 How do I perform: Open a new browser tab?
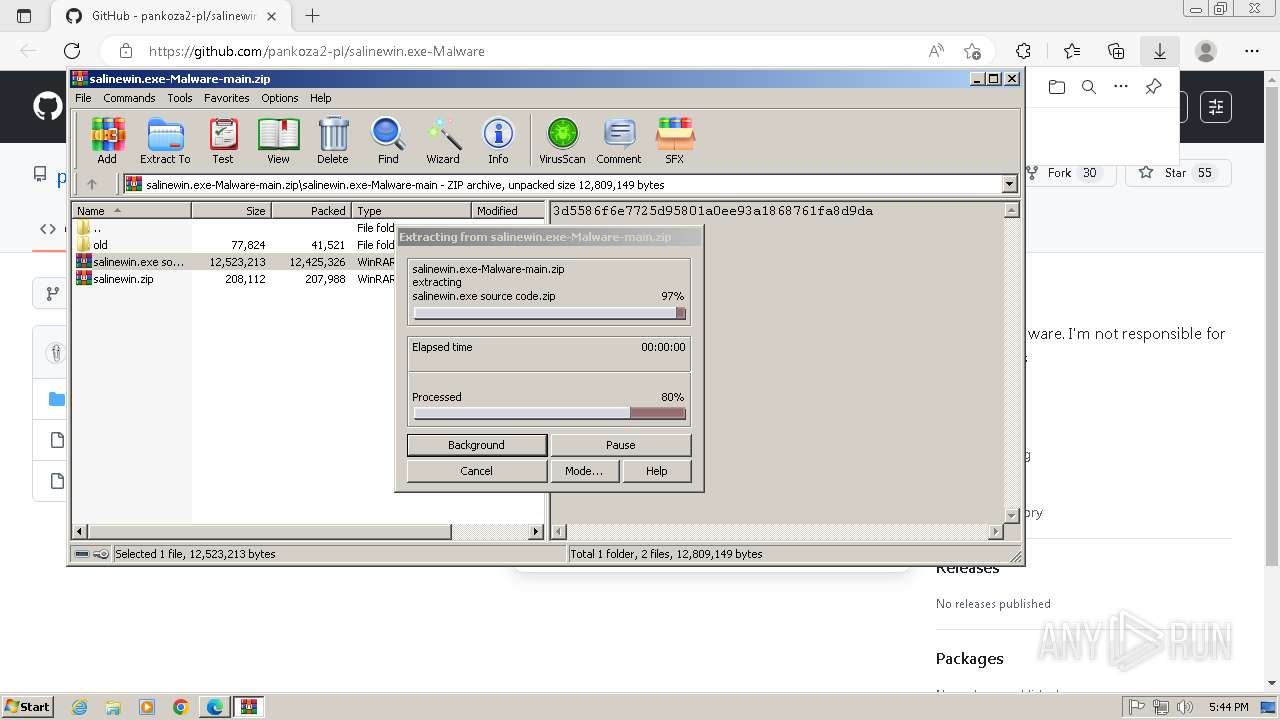[x=313, y=16]
